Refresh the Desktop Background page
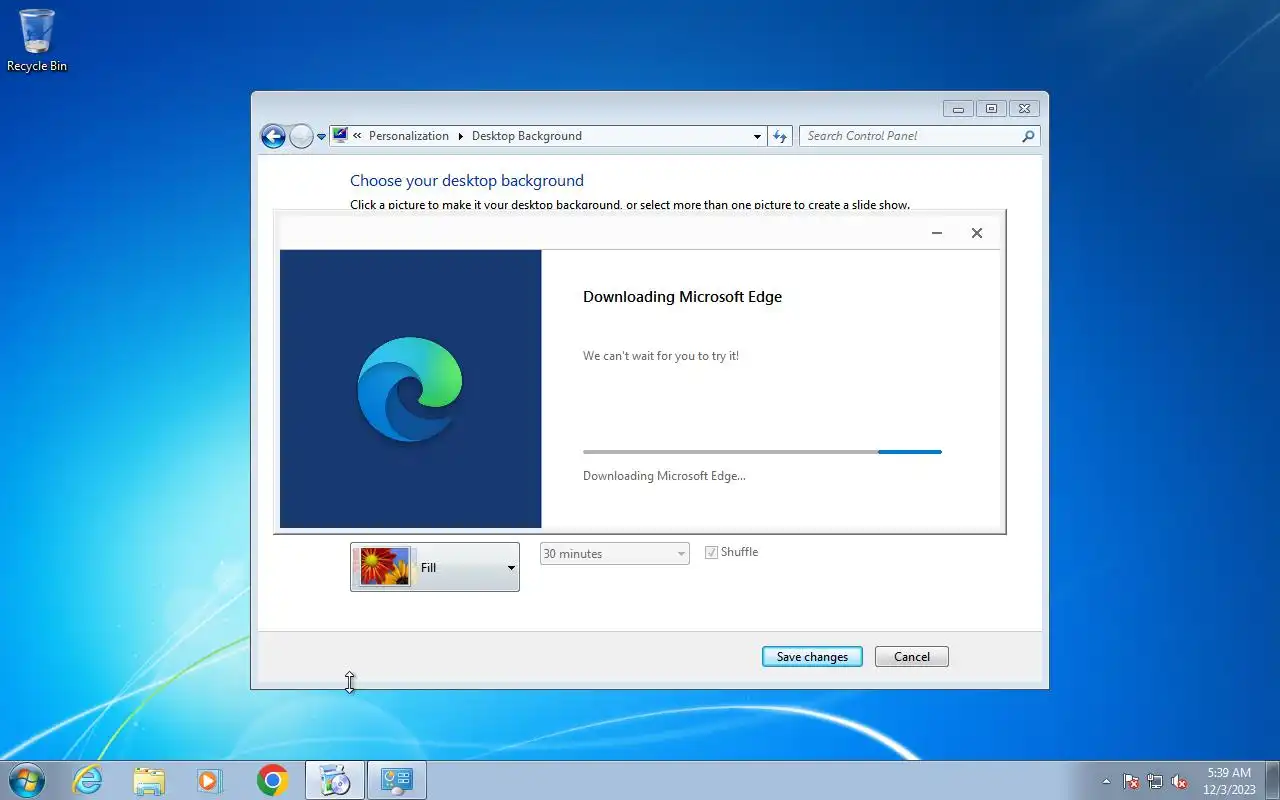This screenshot has width=1280, height=800. (x=780, y=136)
